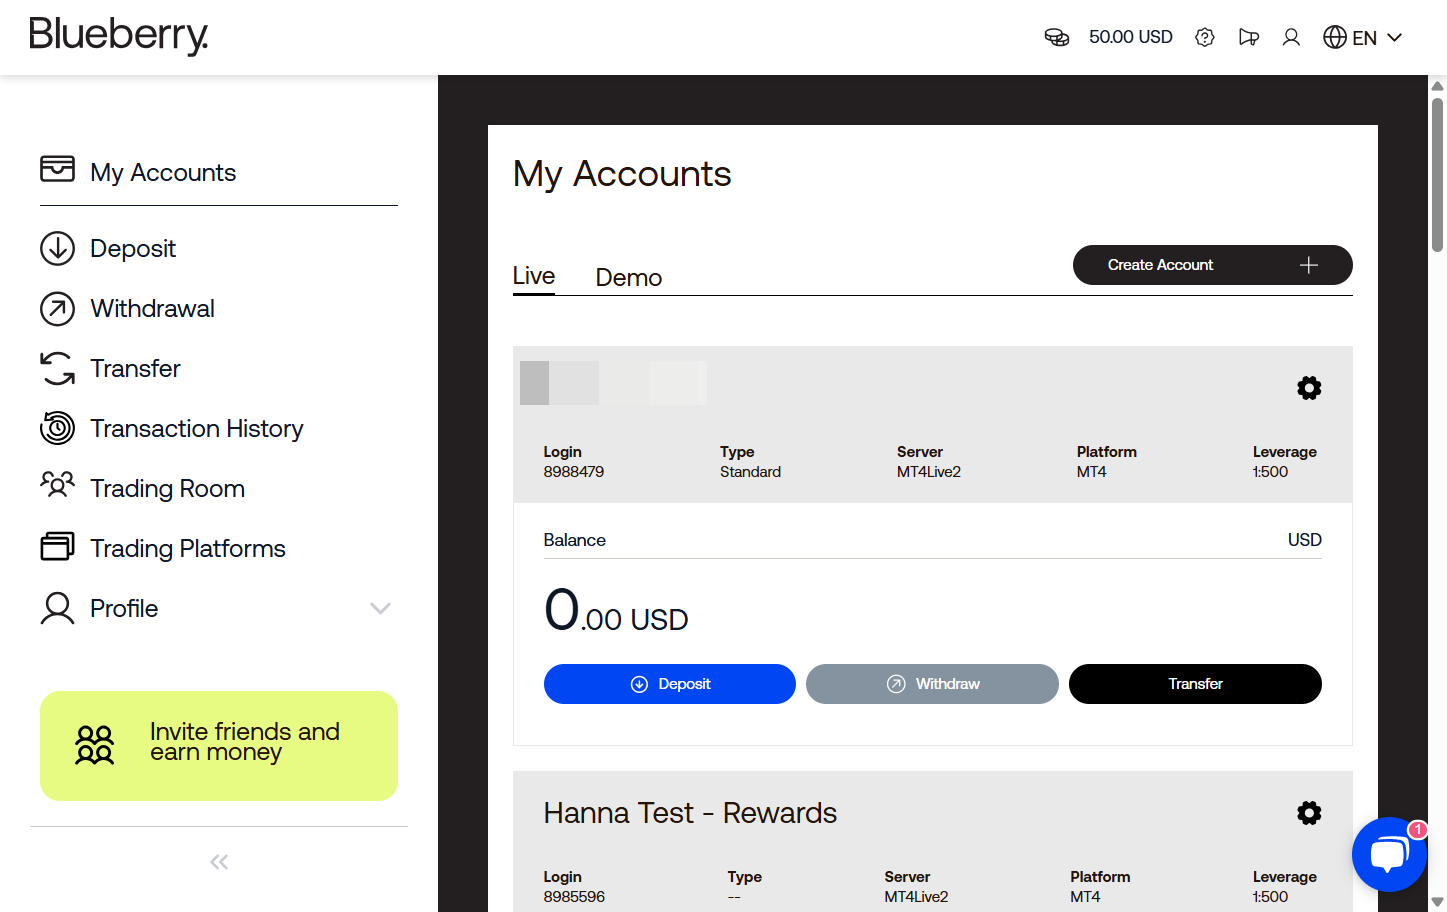Viewport: 1447px width, 912px height.
Task: Click the Transaction History clock icon
Action: pos(57,428)
